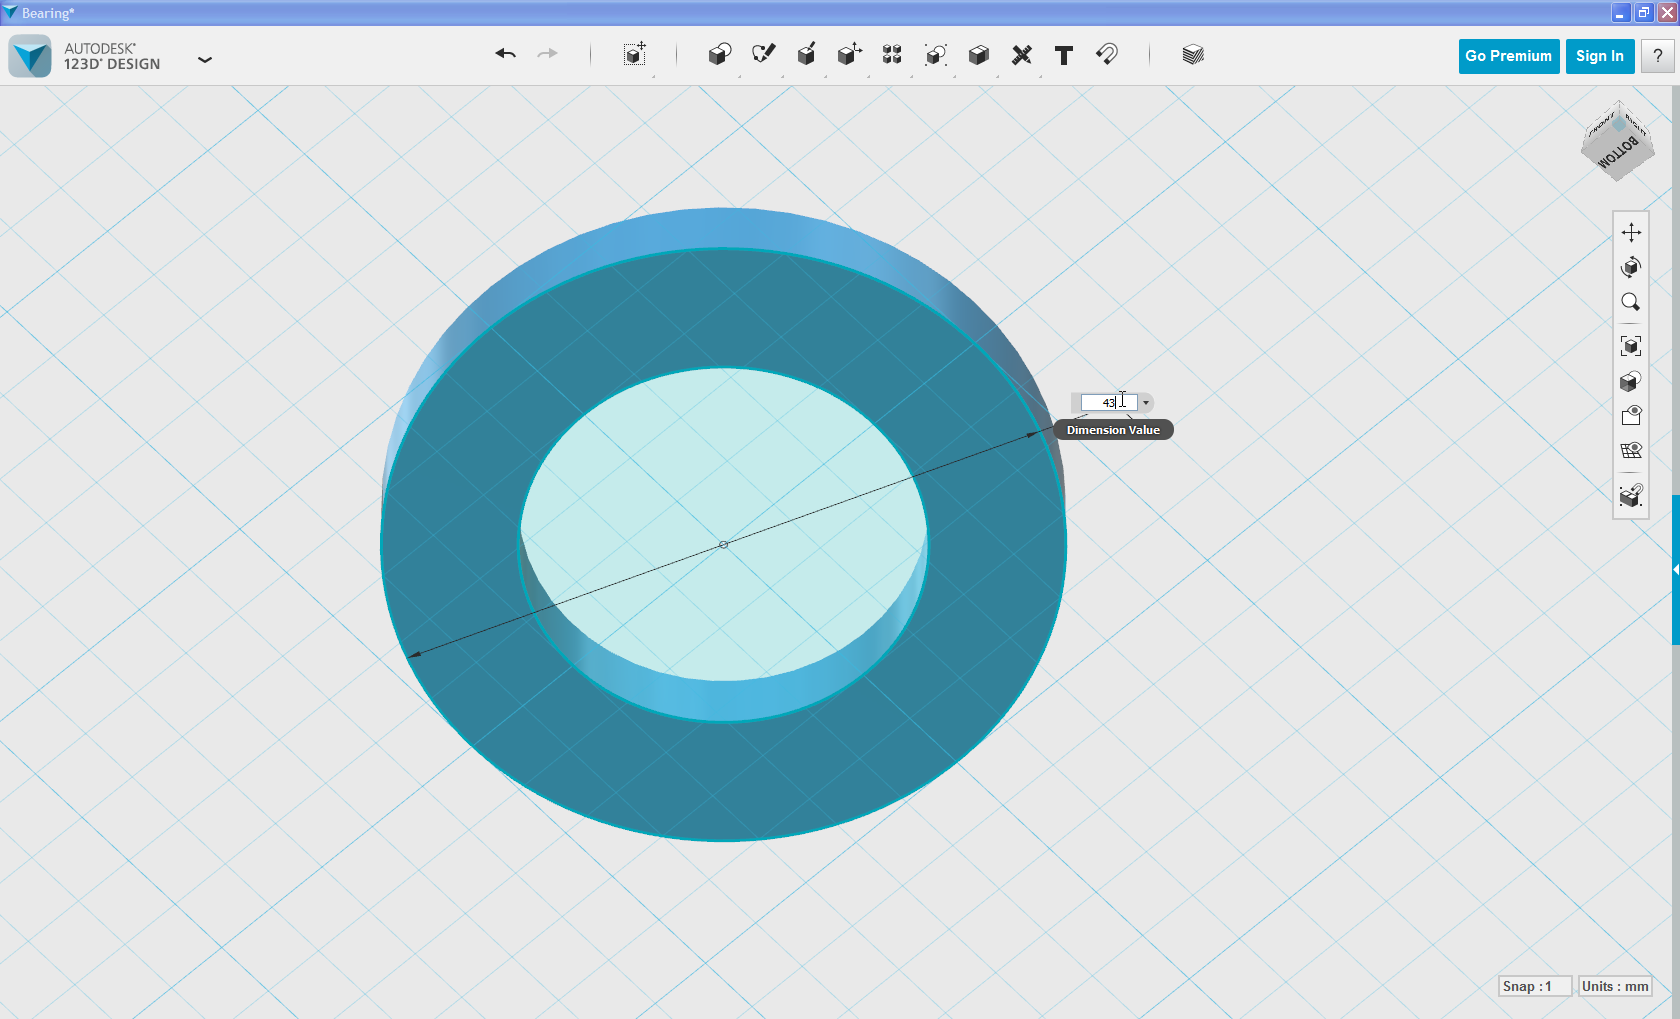1680x1019 pixels.
Task: Open the Autodesk 123D Design logo menu
Action: coord(30,56)
